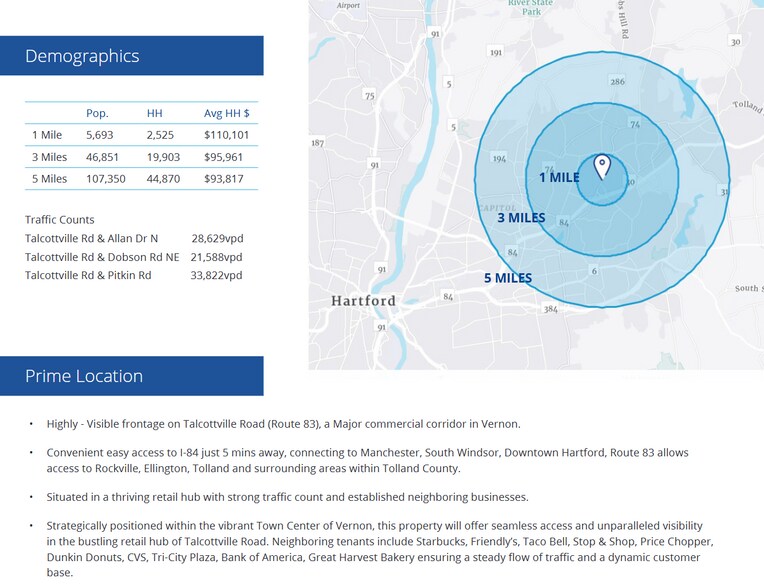Click the Hartford city label on map
Viewport: 764px width, 588px height.
(363, 300)
